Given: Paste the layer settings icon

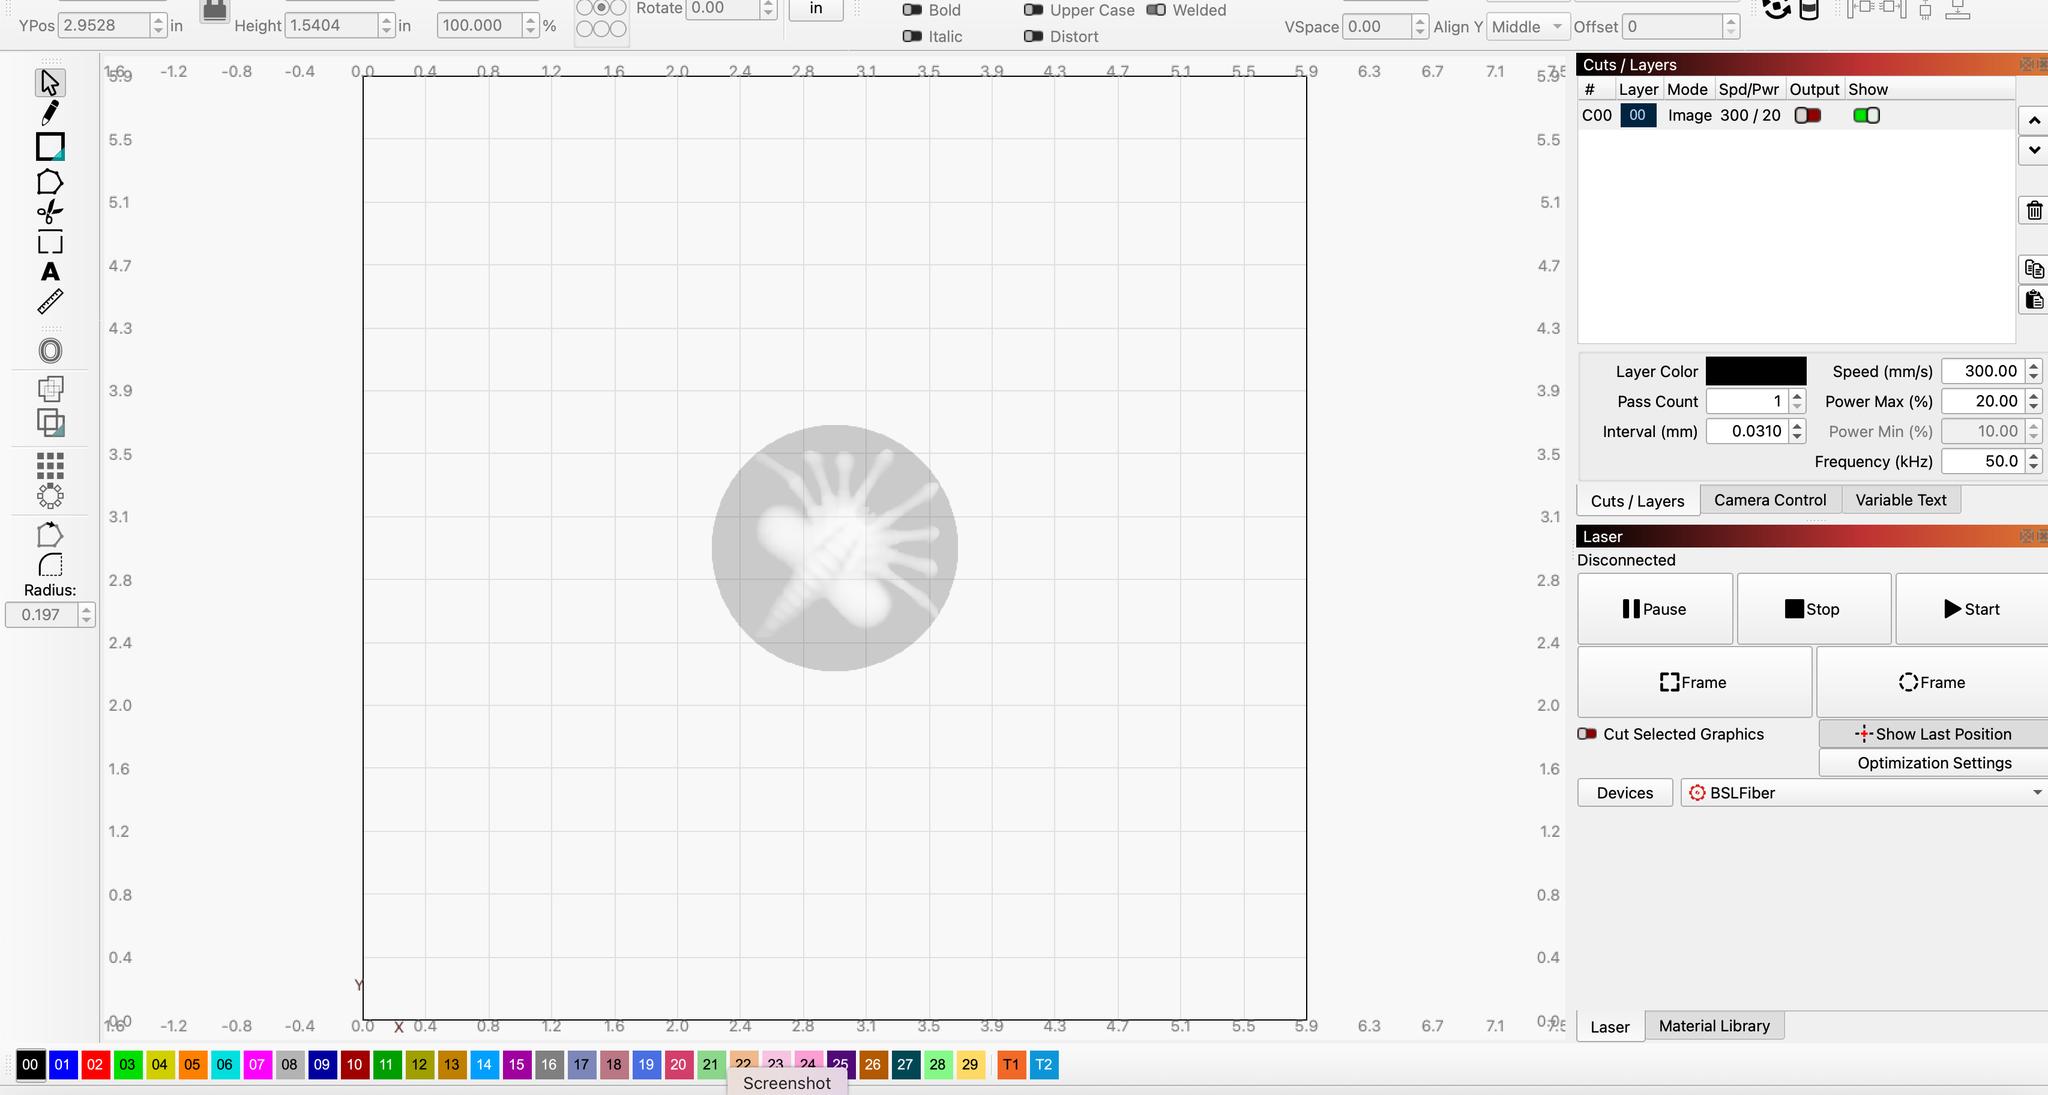Looking at the screenshot, I should point(2034,300).
